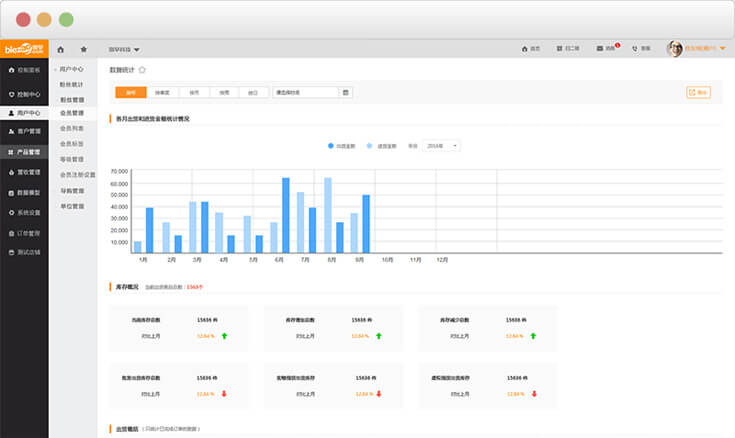This screenshot has height=438, width=735.
Task: Select 会员管理 in the secondary sidebar menu
Action: 72,113
